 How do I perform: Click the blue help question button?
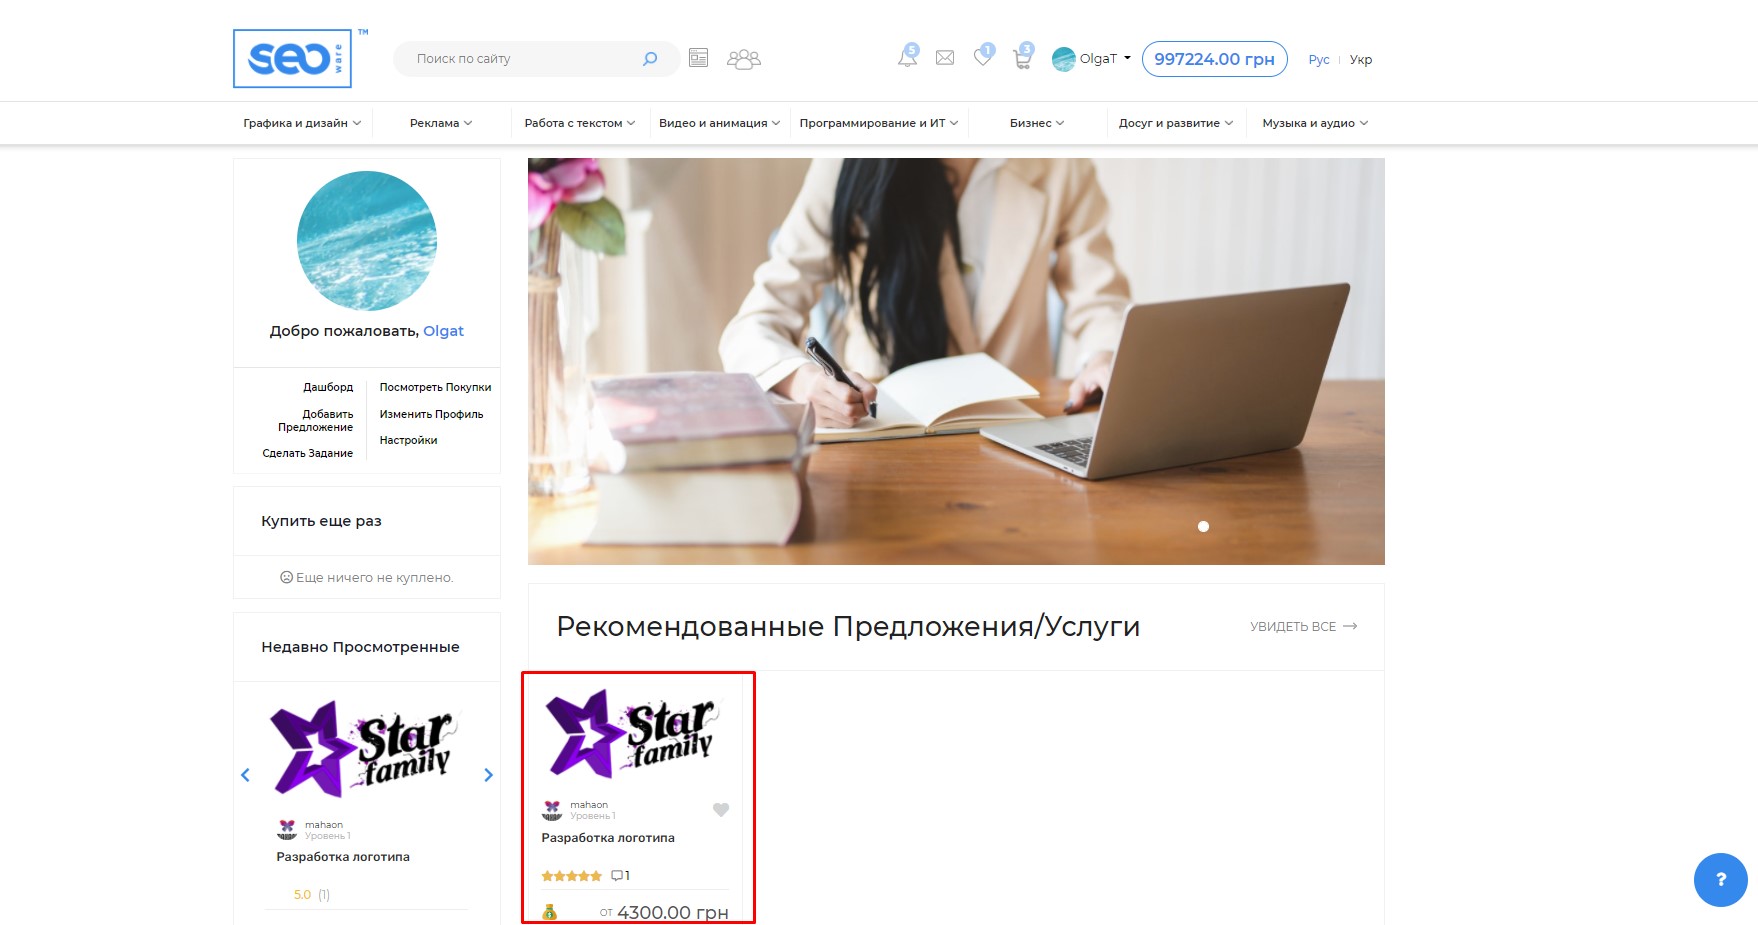(x=1720, y=880)
